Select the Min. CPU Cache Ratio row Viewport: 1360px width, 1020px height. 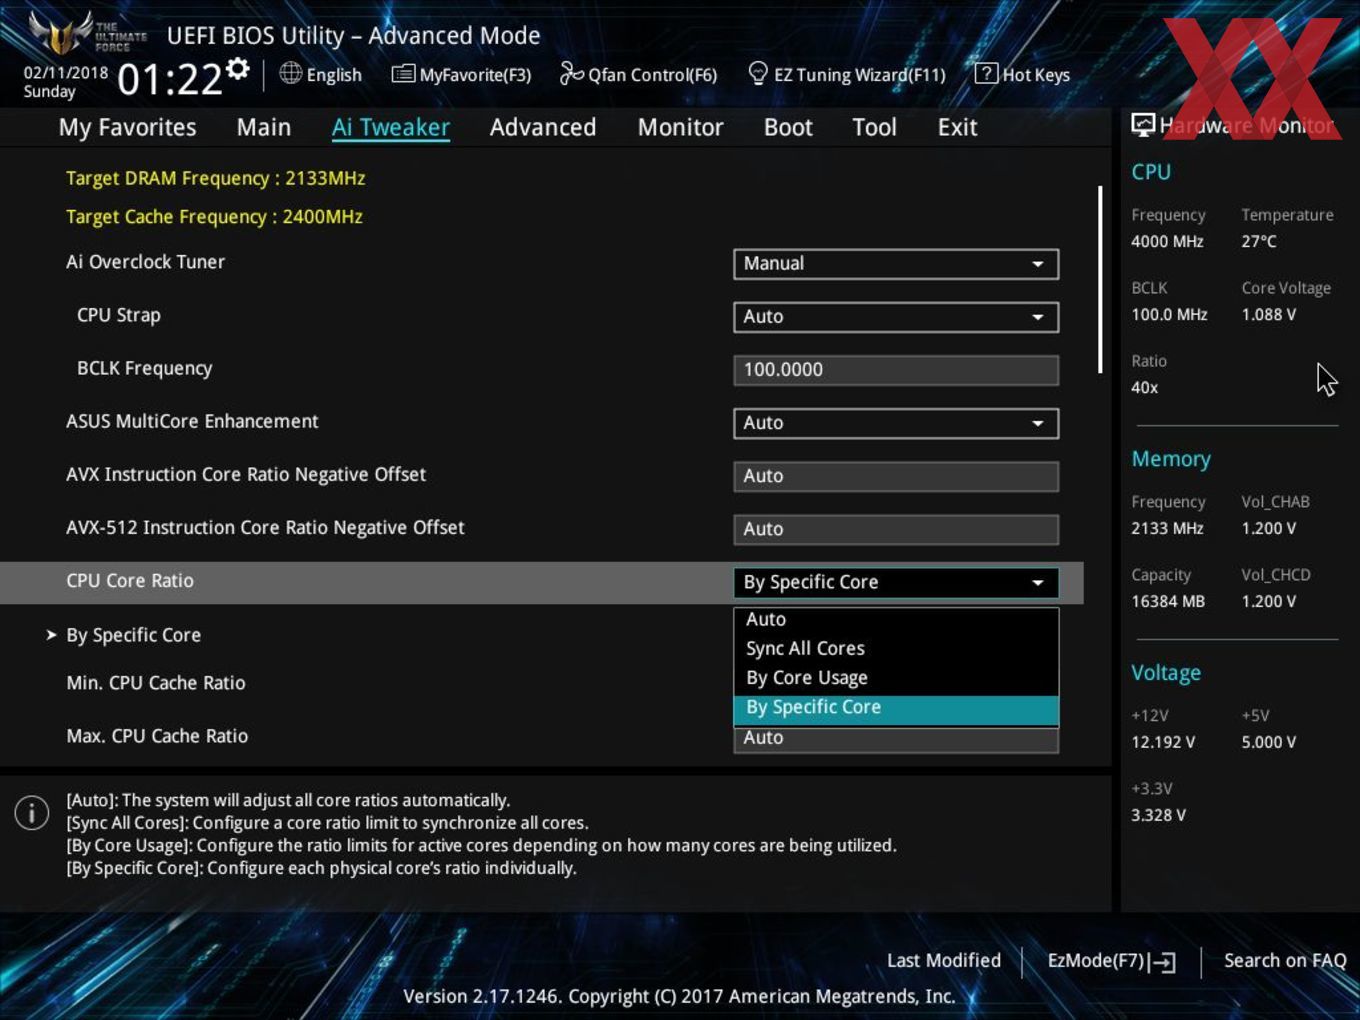pyautogui.click(x=156, y=683)
